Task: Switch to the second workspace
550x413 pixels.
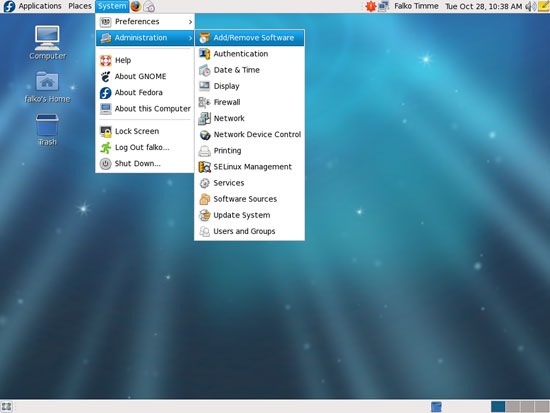Action: [512, 407]
